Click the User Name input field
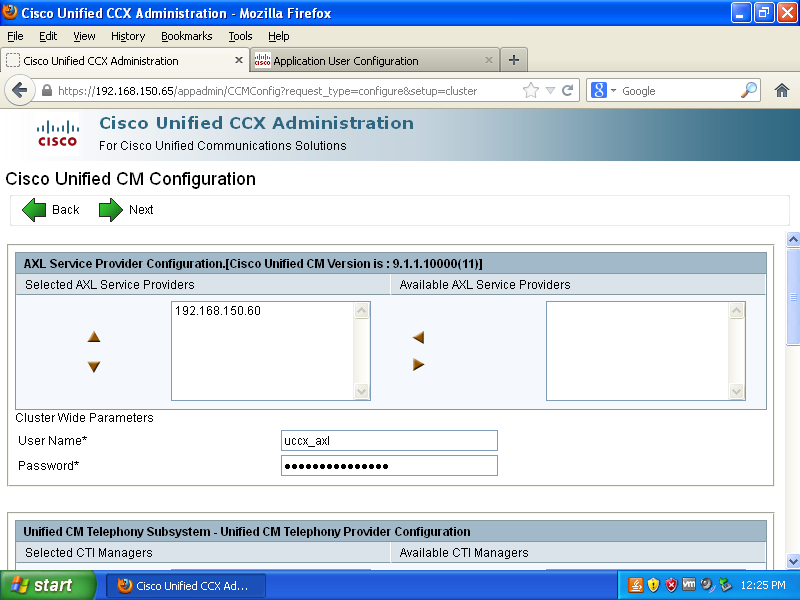800x600 pixels. (x=389, y=440)
